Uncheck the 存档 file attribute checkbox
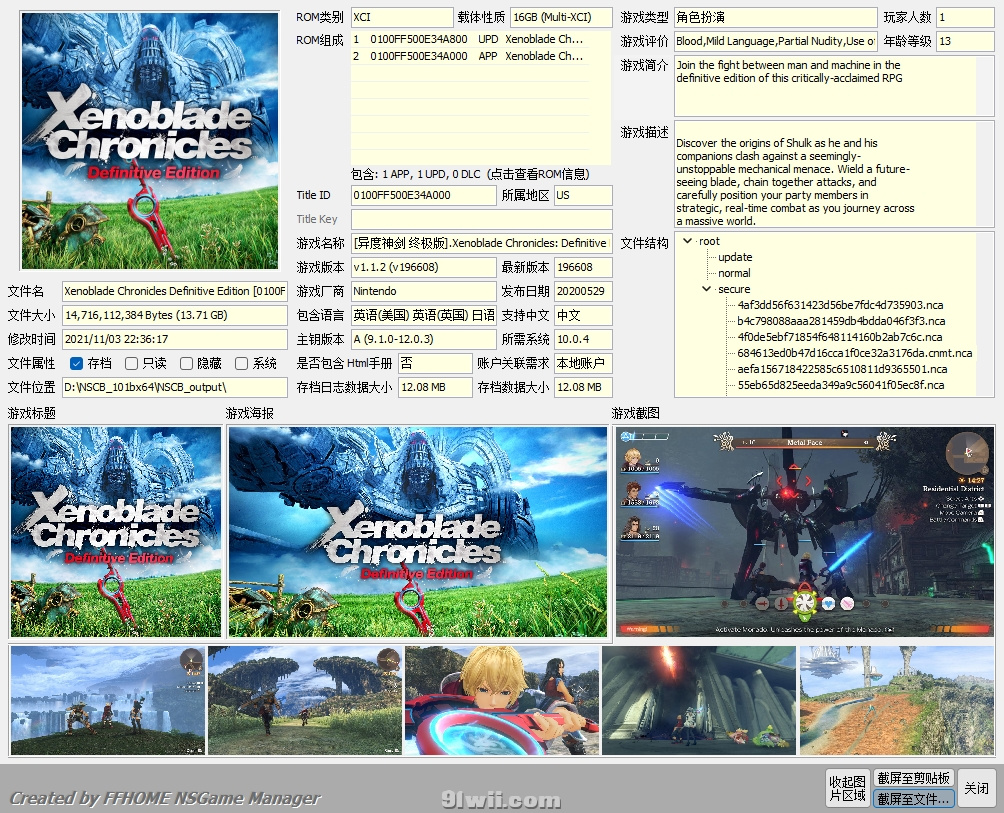This screenshot has width=1004, height=813. [77, 363]
